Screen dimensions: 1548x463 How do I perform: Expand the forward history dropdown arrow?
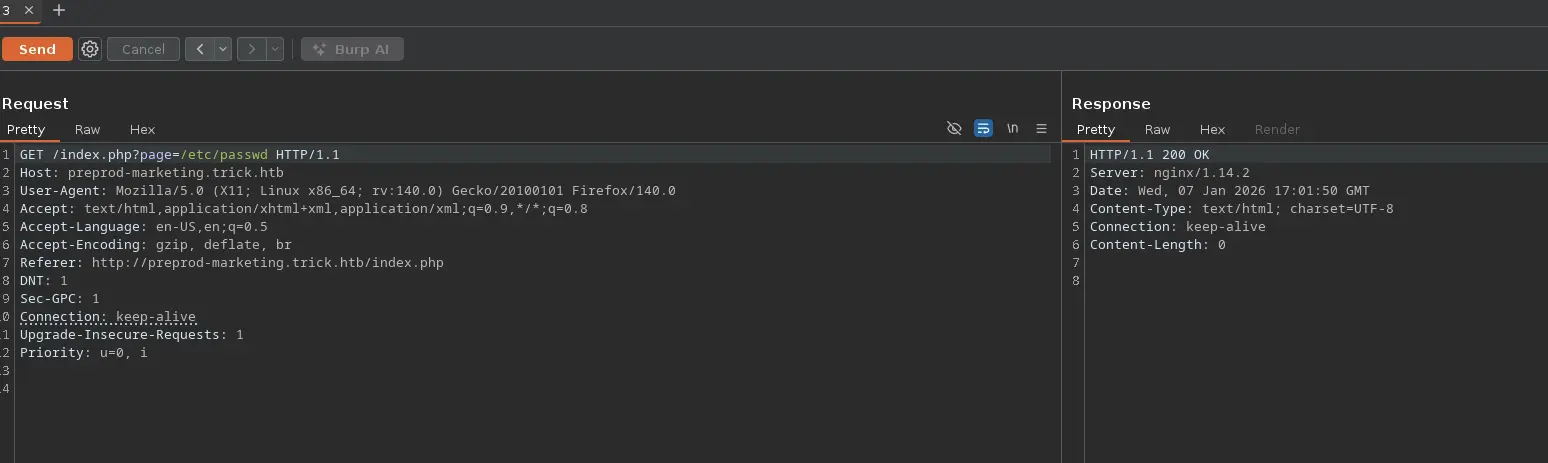[274, 49]
